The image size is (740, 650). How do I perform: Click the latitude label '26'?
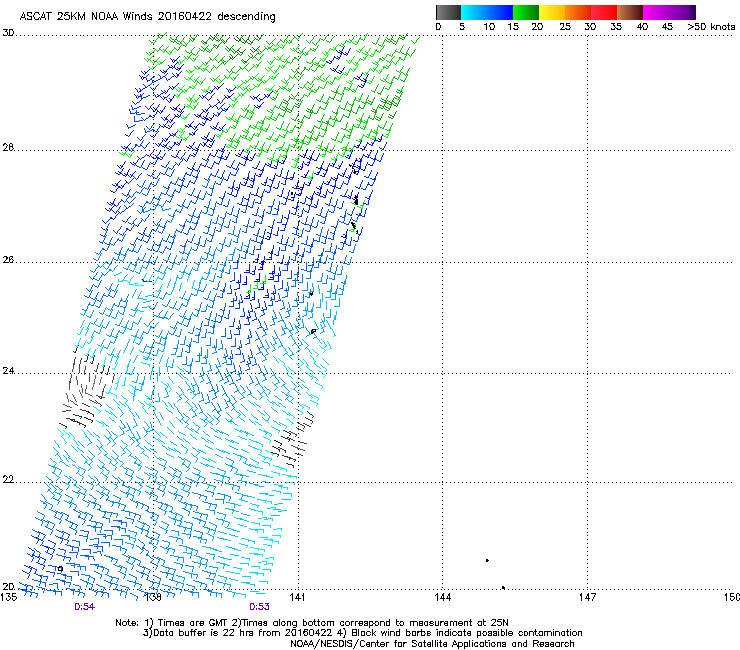[x=8, y=260]
